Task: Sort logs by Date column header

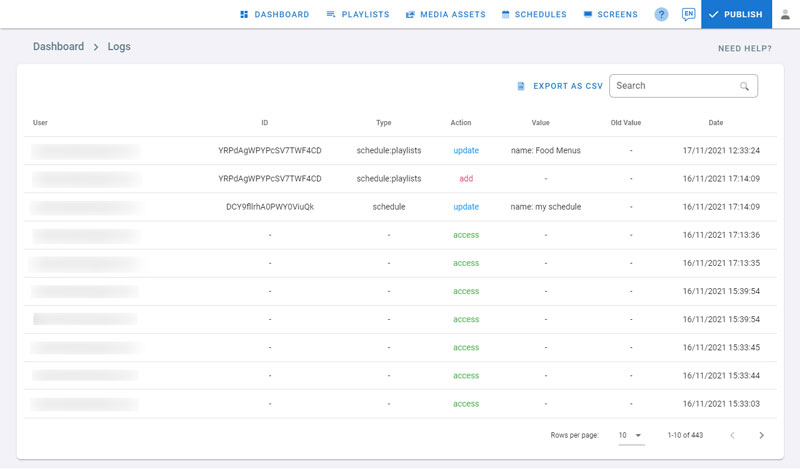Action: pos(716,123)
